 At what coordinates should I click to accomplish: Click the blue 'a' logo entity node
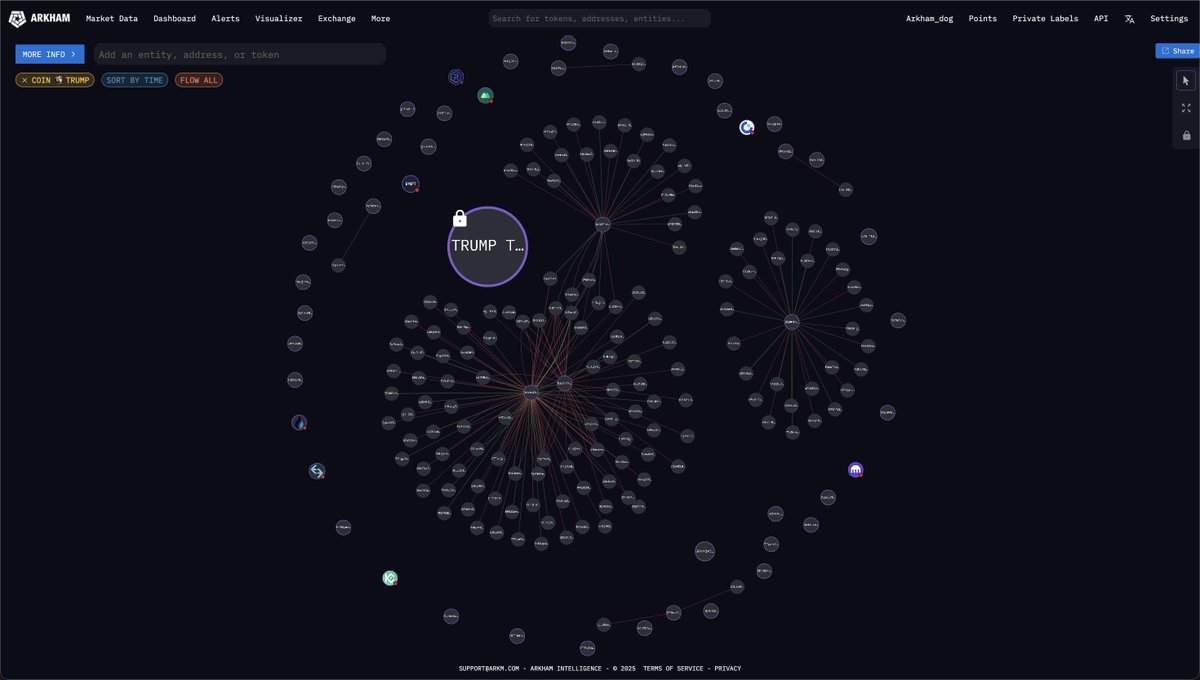point(455,76)
